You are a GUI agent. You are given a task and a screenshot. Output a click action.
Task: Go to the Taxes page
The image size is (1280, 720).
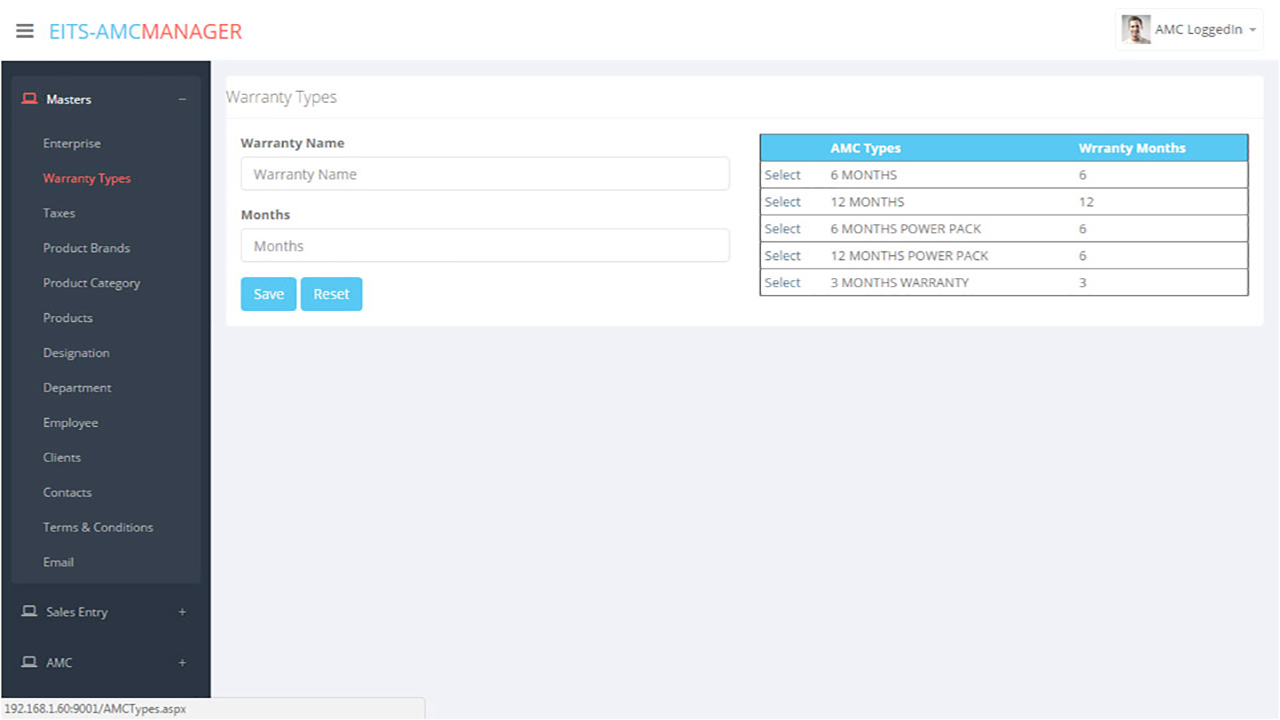59,213
